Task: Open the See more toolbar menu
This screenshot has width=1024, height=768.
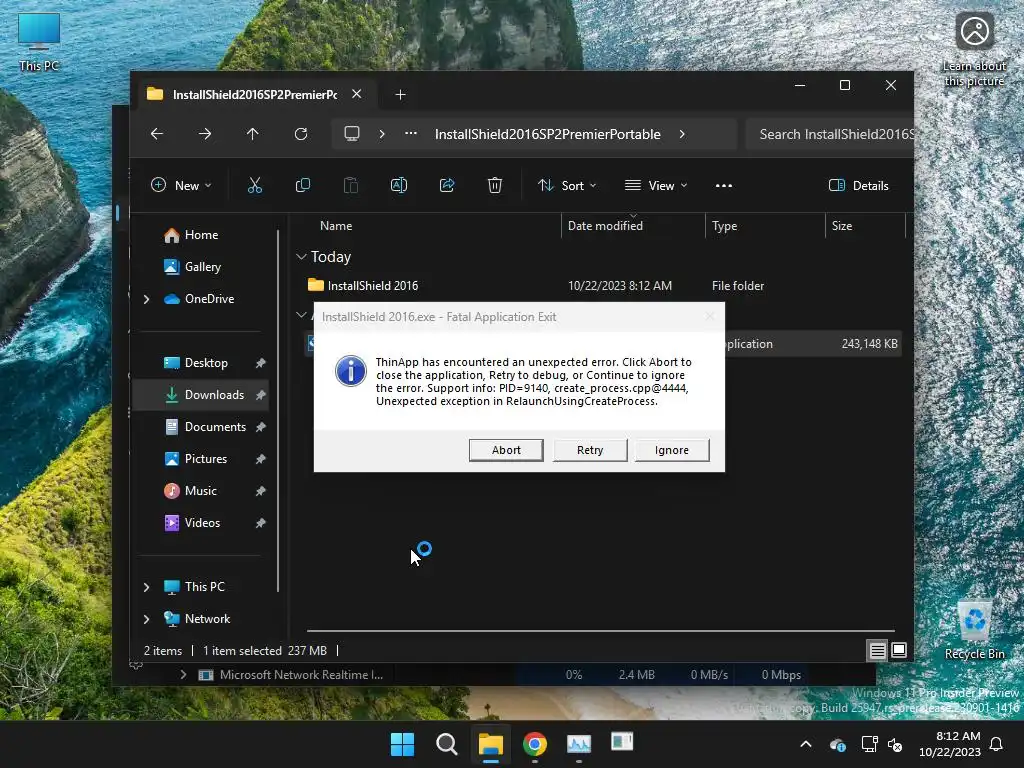Action: [724, 185]
